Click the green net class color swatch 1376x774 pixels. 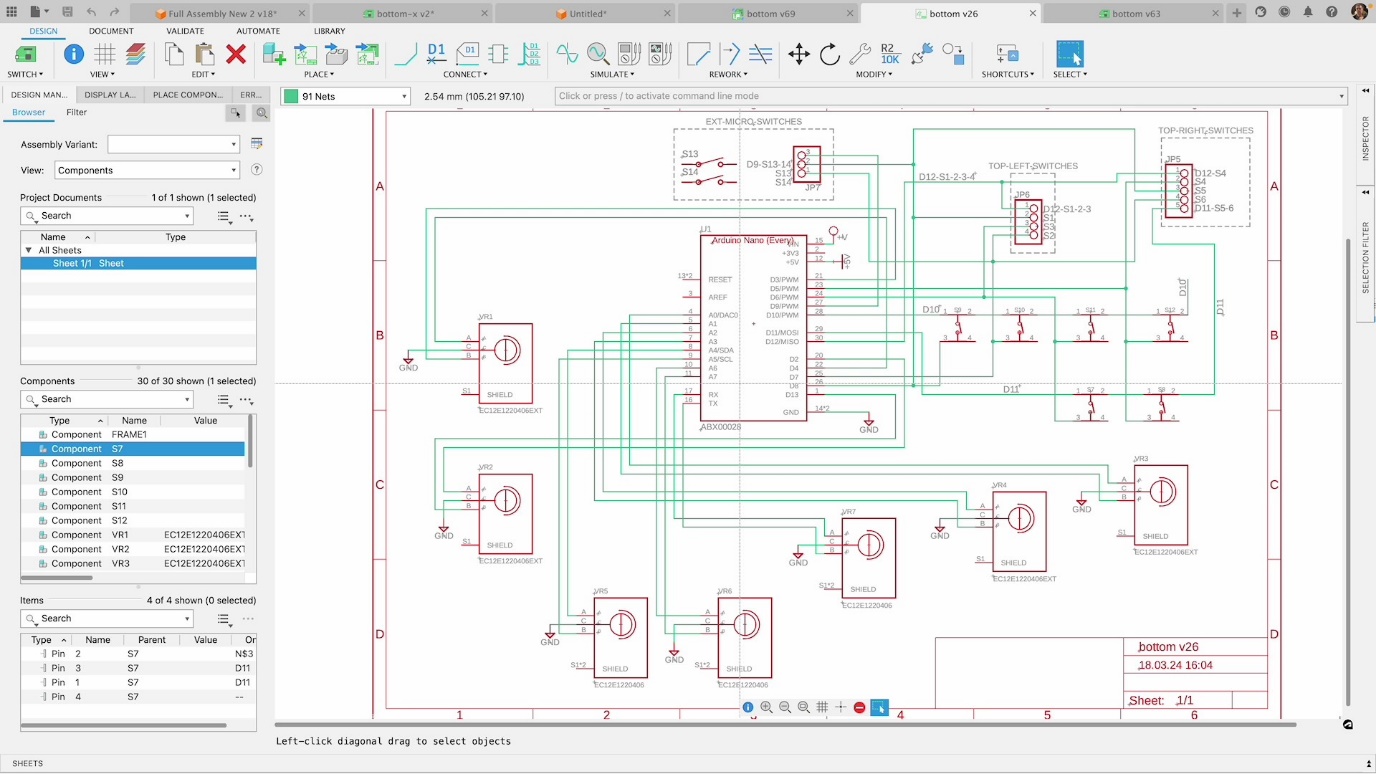click(291, 96)
